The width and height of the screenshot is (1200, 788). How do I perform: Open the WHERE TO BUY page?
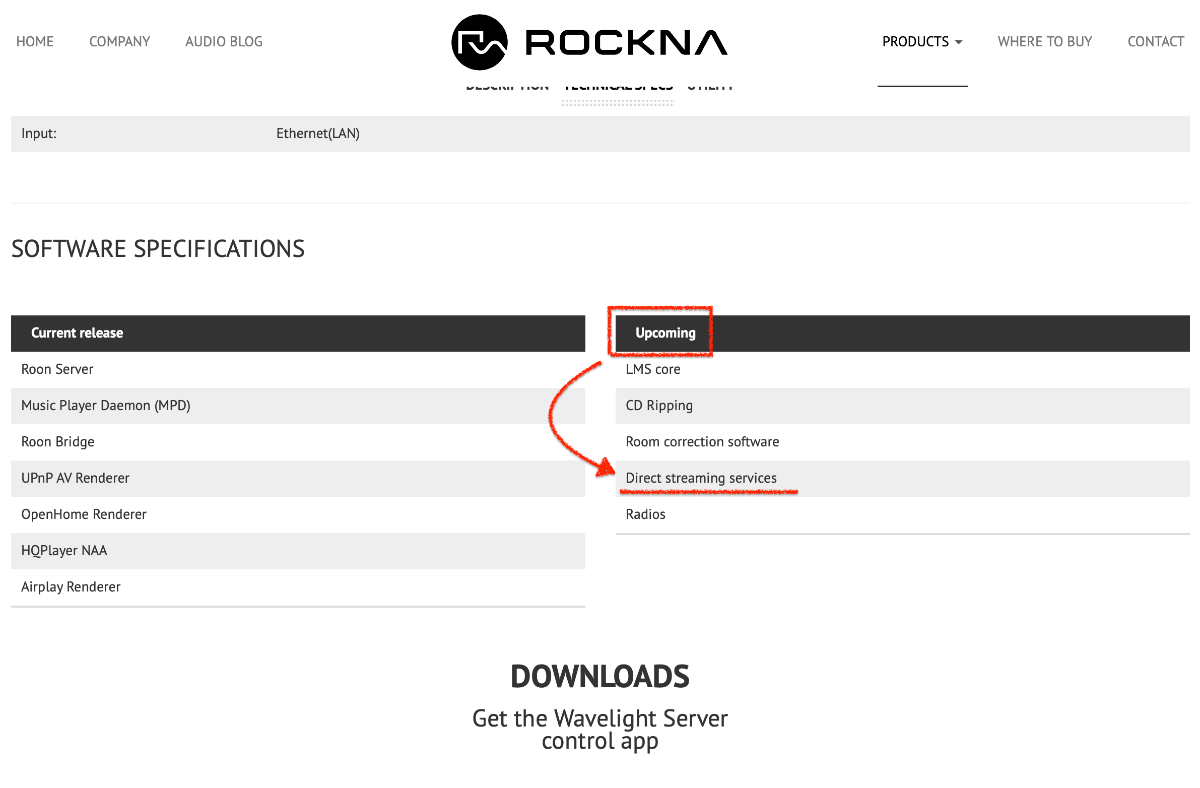[1044, 42]
